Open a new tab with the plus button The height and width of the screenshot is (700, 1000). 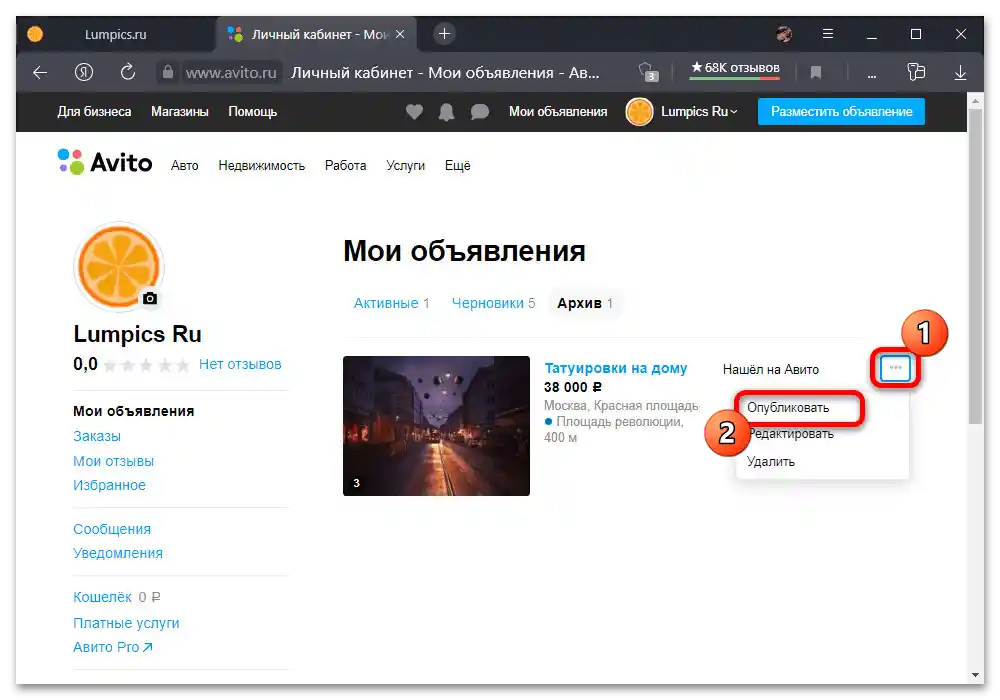pos(445,34)
